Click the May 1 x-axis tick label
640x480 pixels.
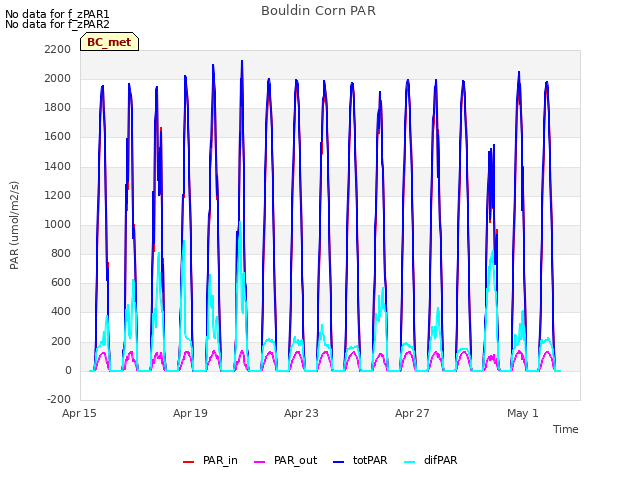(523, 413)
